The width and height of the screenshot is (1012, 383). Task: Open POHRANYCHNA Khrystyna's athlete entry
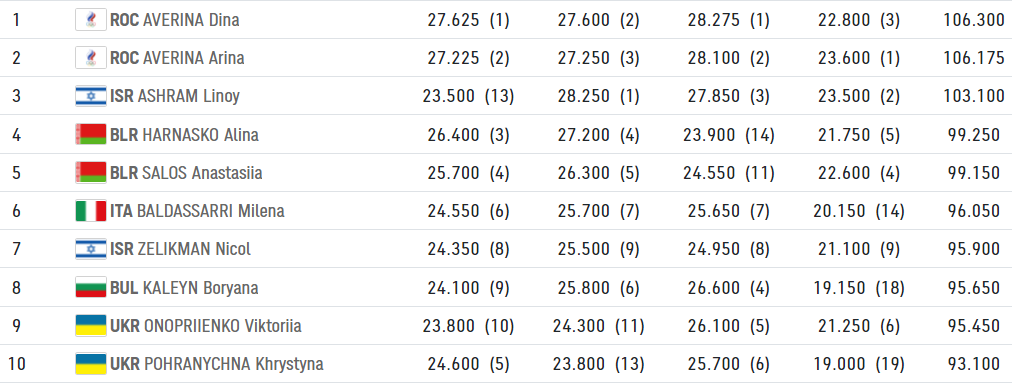coord(233,364)
